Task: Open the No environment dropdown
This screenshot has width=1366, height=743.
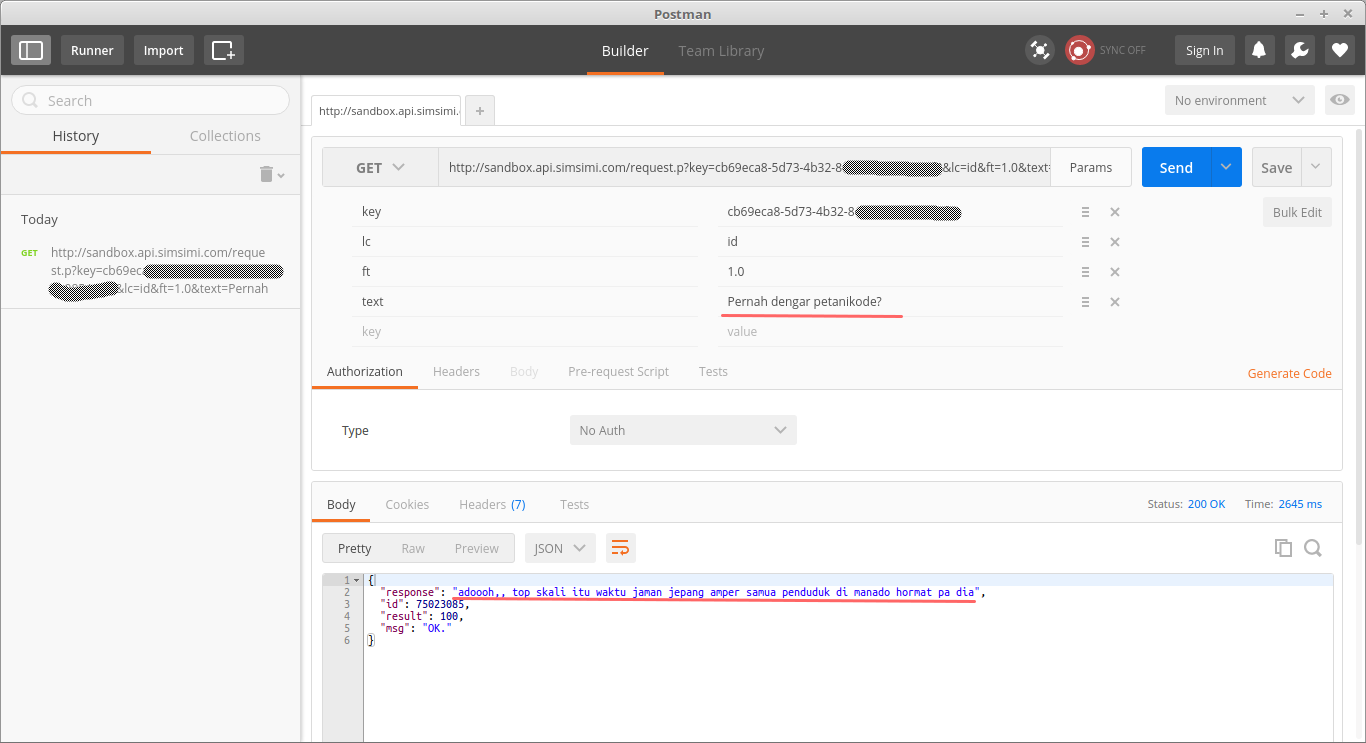Action: [x=1239, y=100]
